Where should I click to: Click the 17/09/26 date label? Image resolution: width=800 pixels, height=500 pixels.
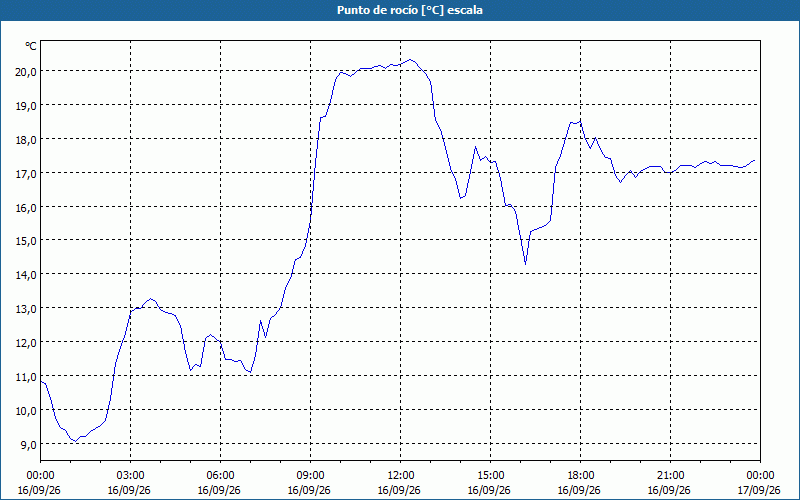pos(759,490)
